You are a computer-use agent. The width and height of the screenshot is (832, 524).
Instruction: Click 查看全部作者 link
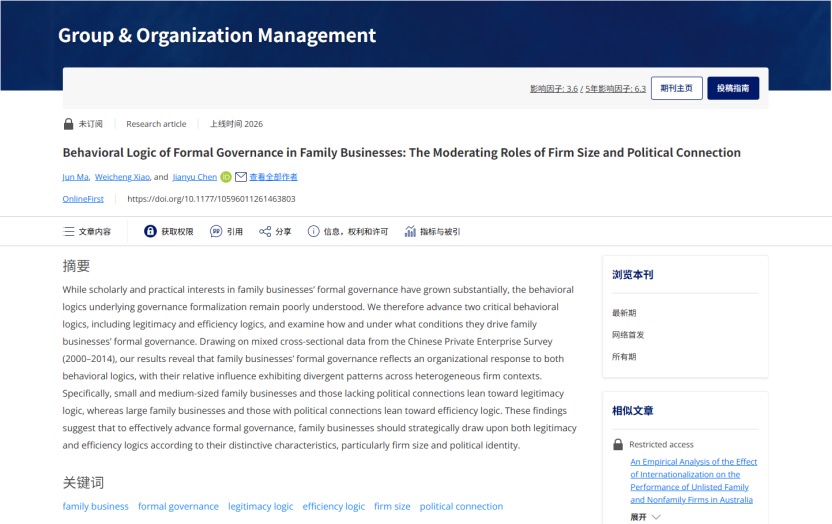coord(273,177)
